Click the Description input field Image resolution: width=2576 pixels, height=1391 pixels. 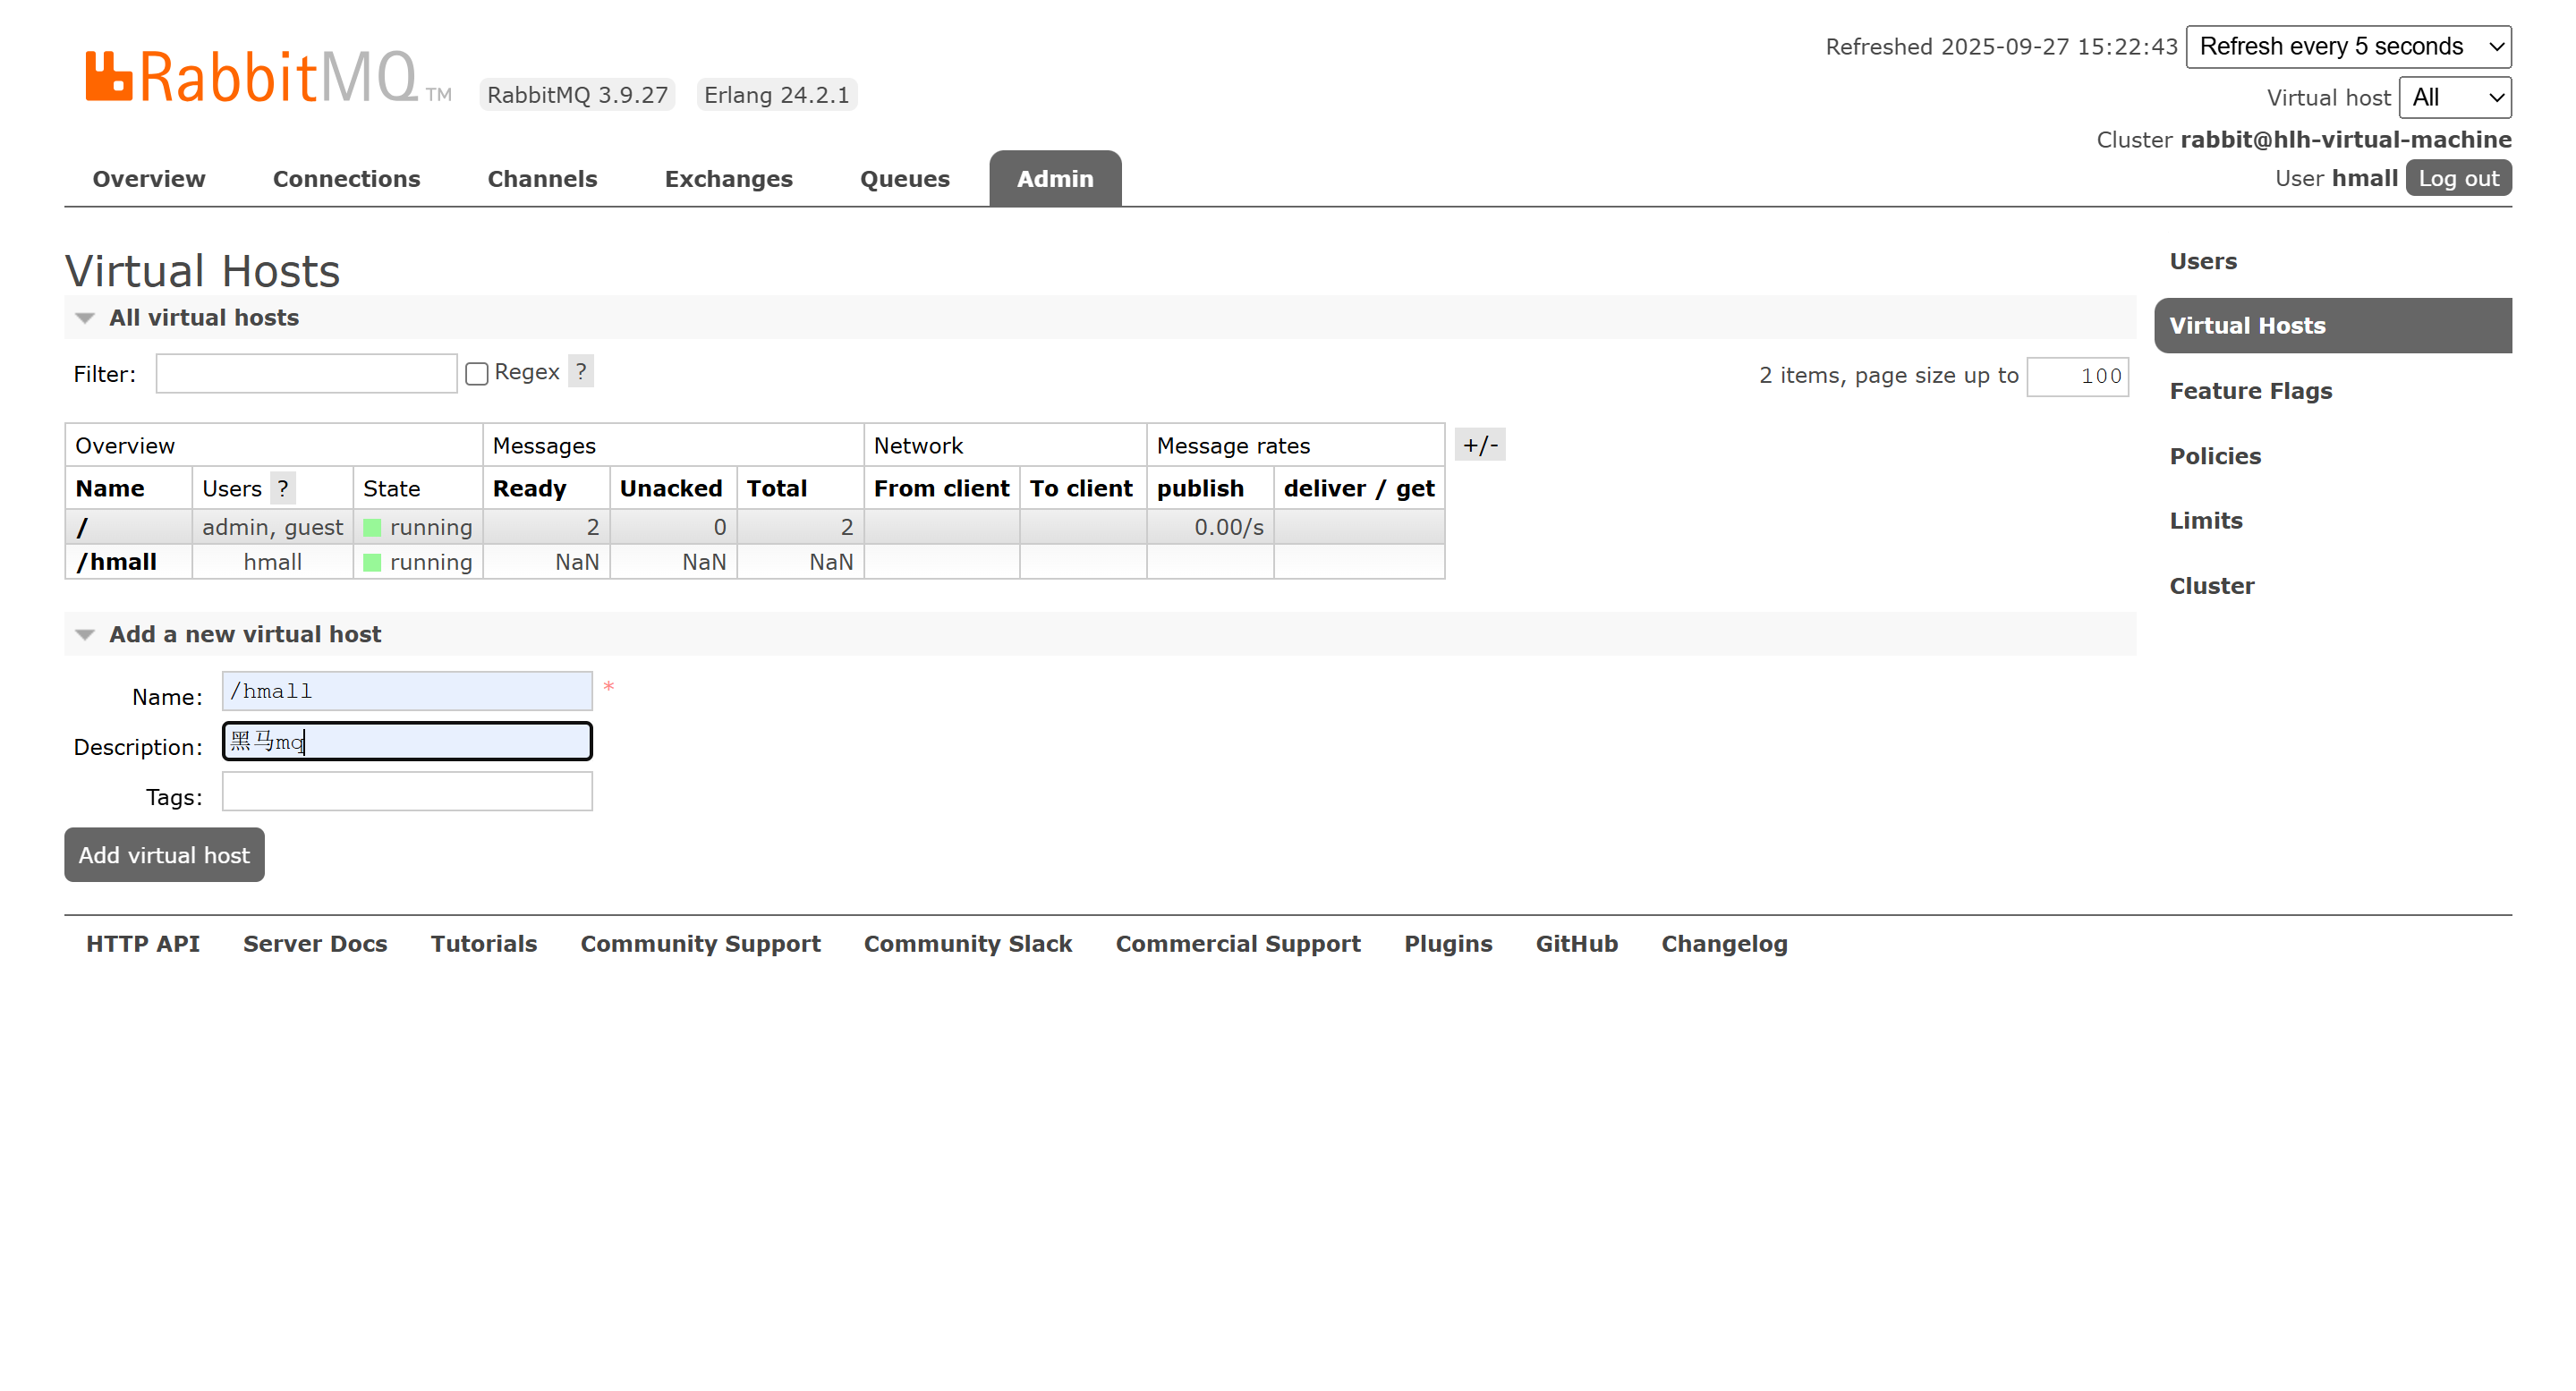pos(407,741)
